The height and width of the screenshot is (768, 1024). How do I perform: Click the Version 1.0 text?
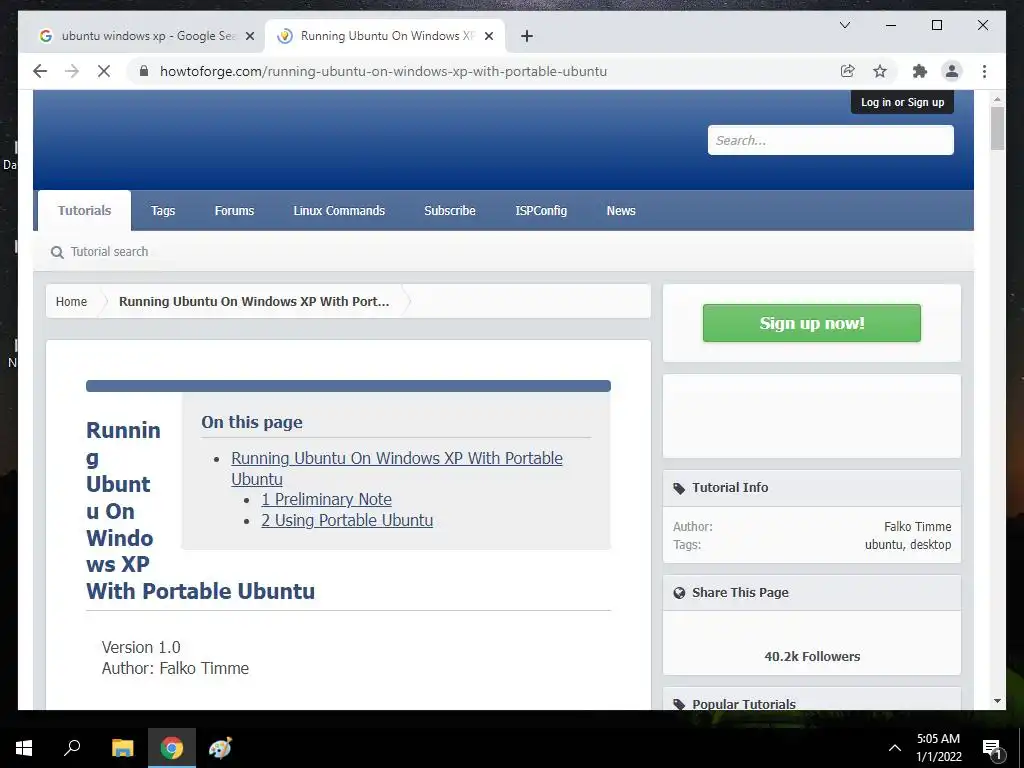(x=141, y=647)
